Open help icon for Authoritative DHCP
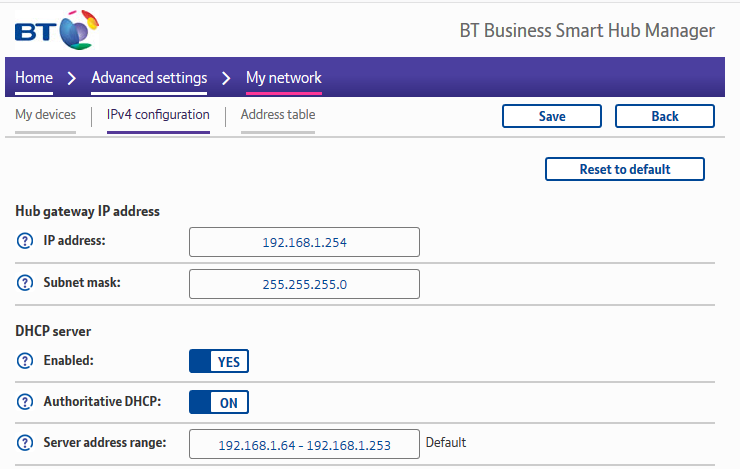This screenshot has width=740, height=469. (x=25, y=402)
